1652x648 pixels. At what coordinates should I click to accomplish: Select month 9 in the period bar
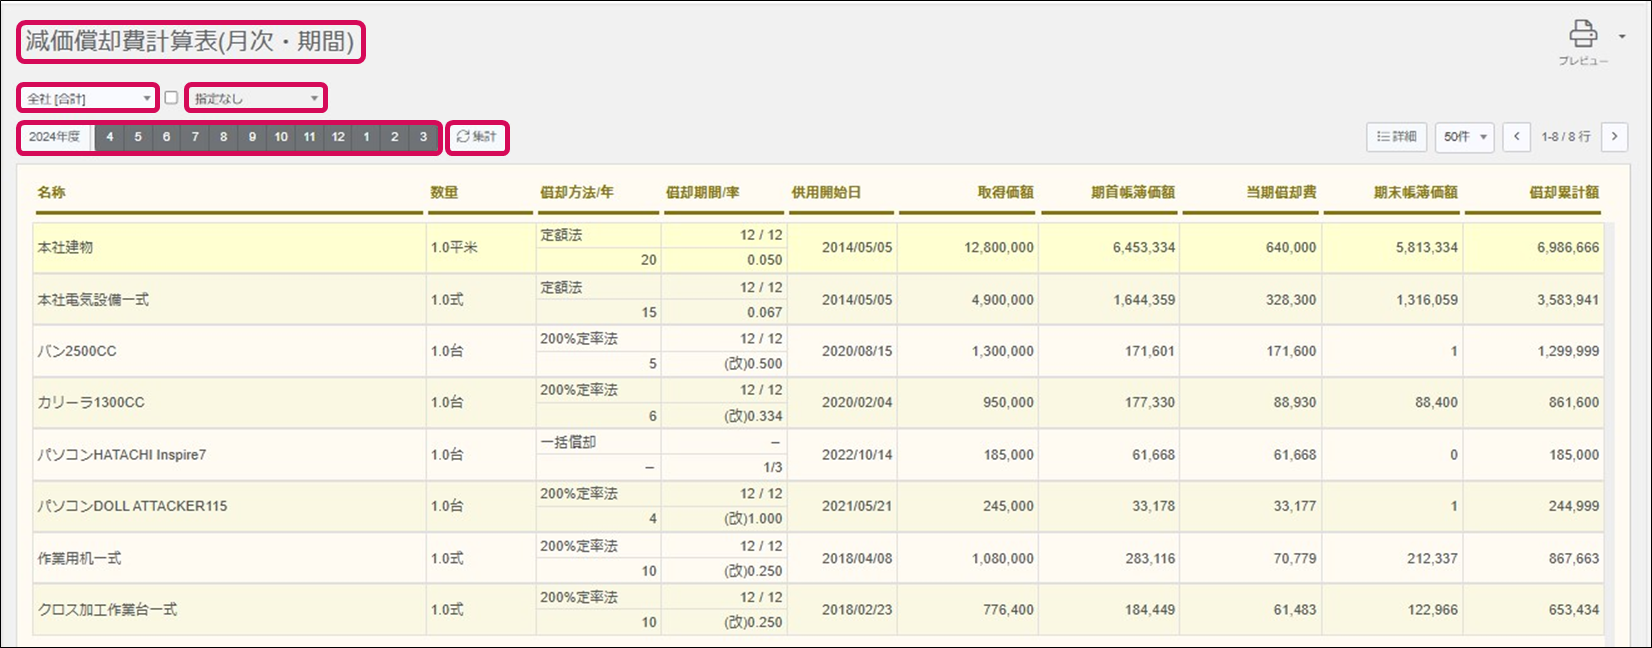click(x=252, y=137)
